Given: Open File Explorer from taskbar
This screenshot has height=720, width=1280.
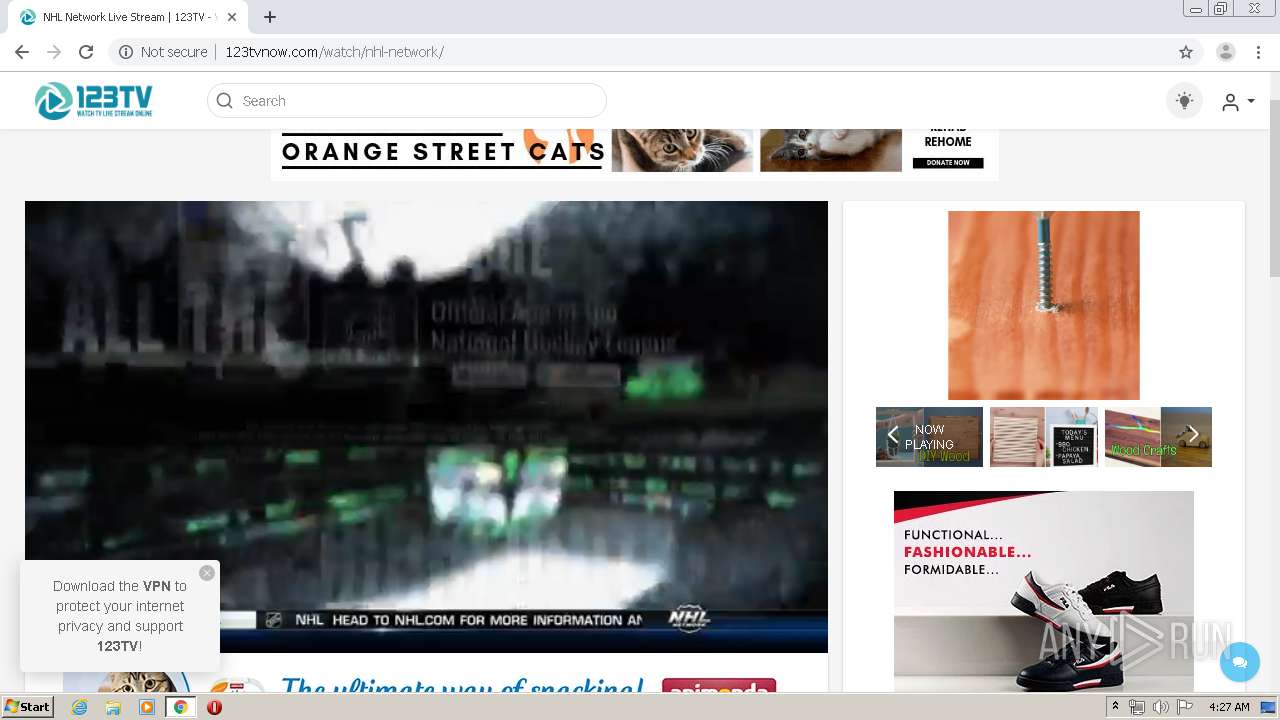Looking at the screenshot, I should (113, 707).
